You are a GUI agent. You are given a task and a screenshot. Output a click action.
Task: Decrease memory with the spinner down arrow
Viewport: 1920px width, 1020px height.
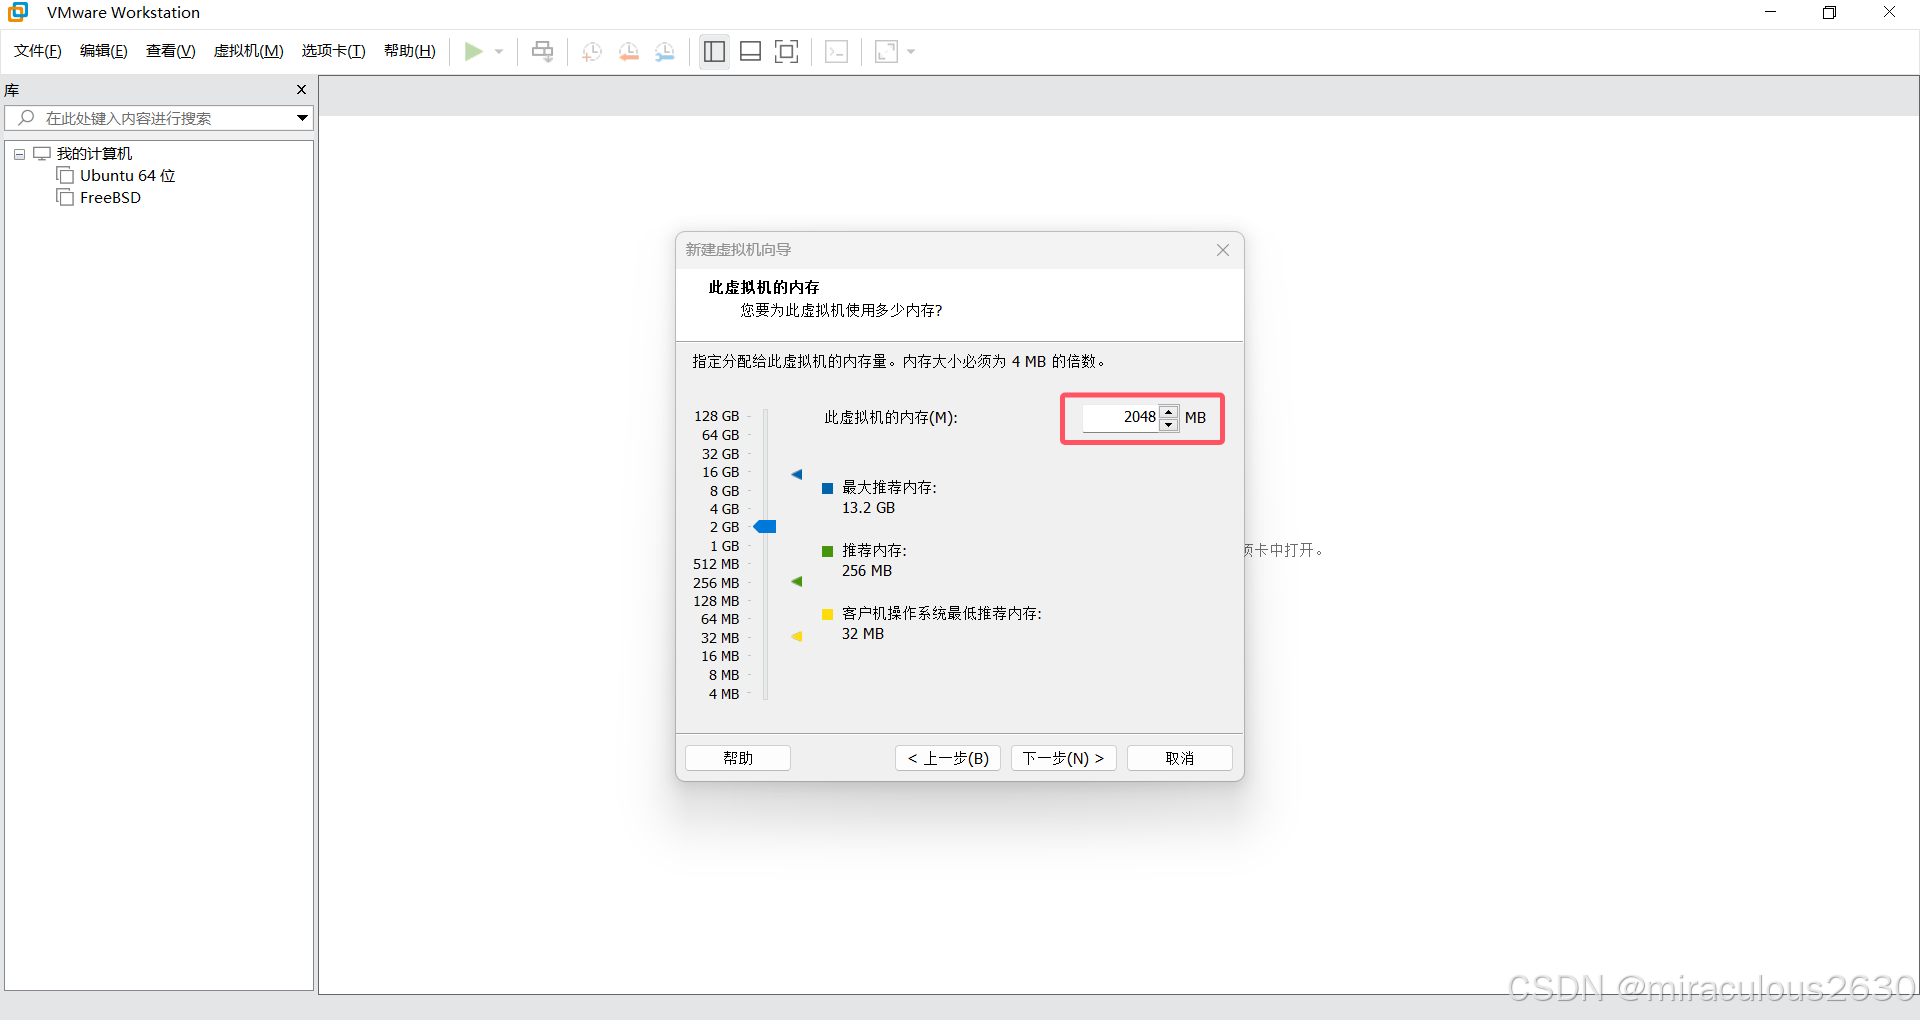[1168, 425]
